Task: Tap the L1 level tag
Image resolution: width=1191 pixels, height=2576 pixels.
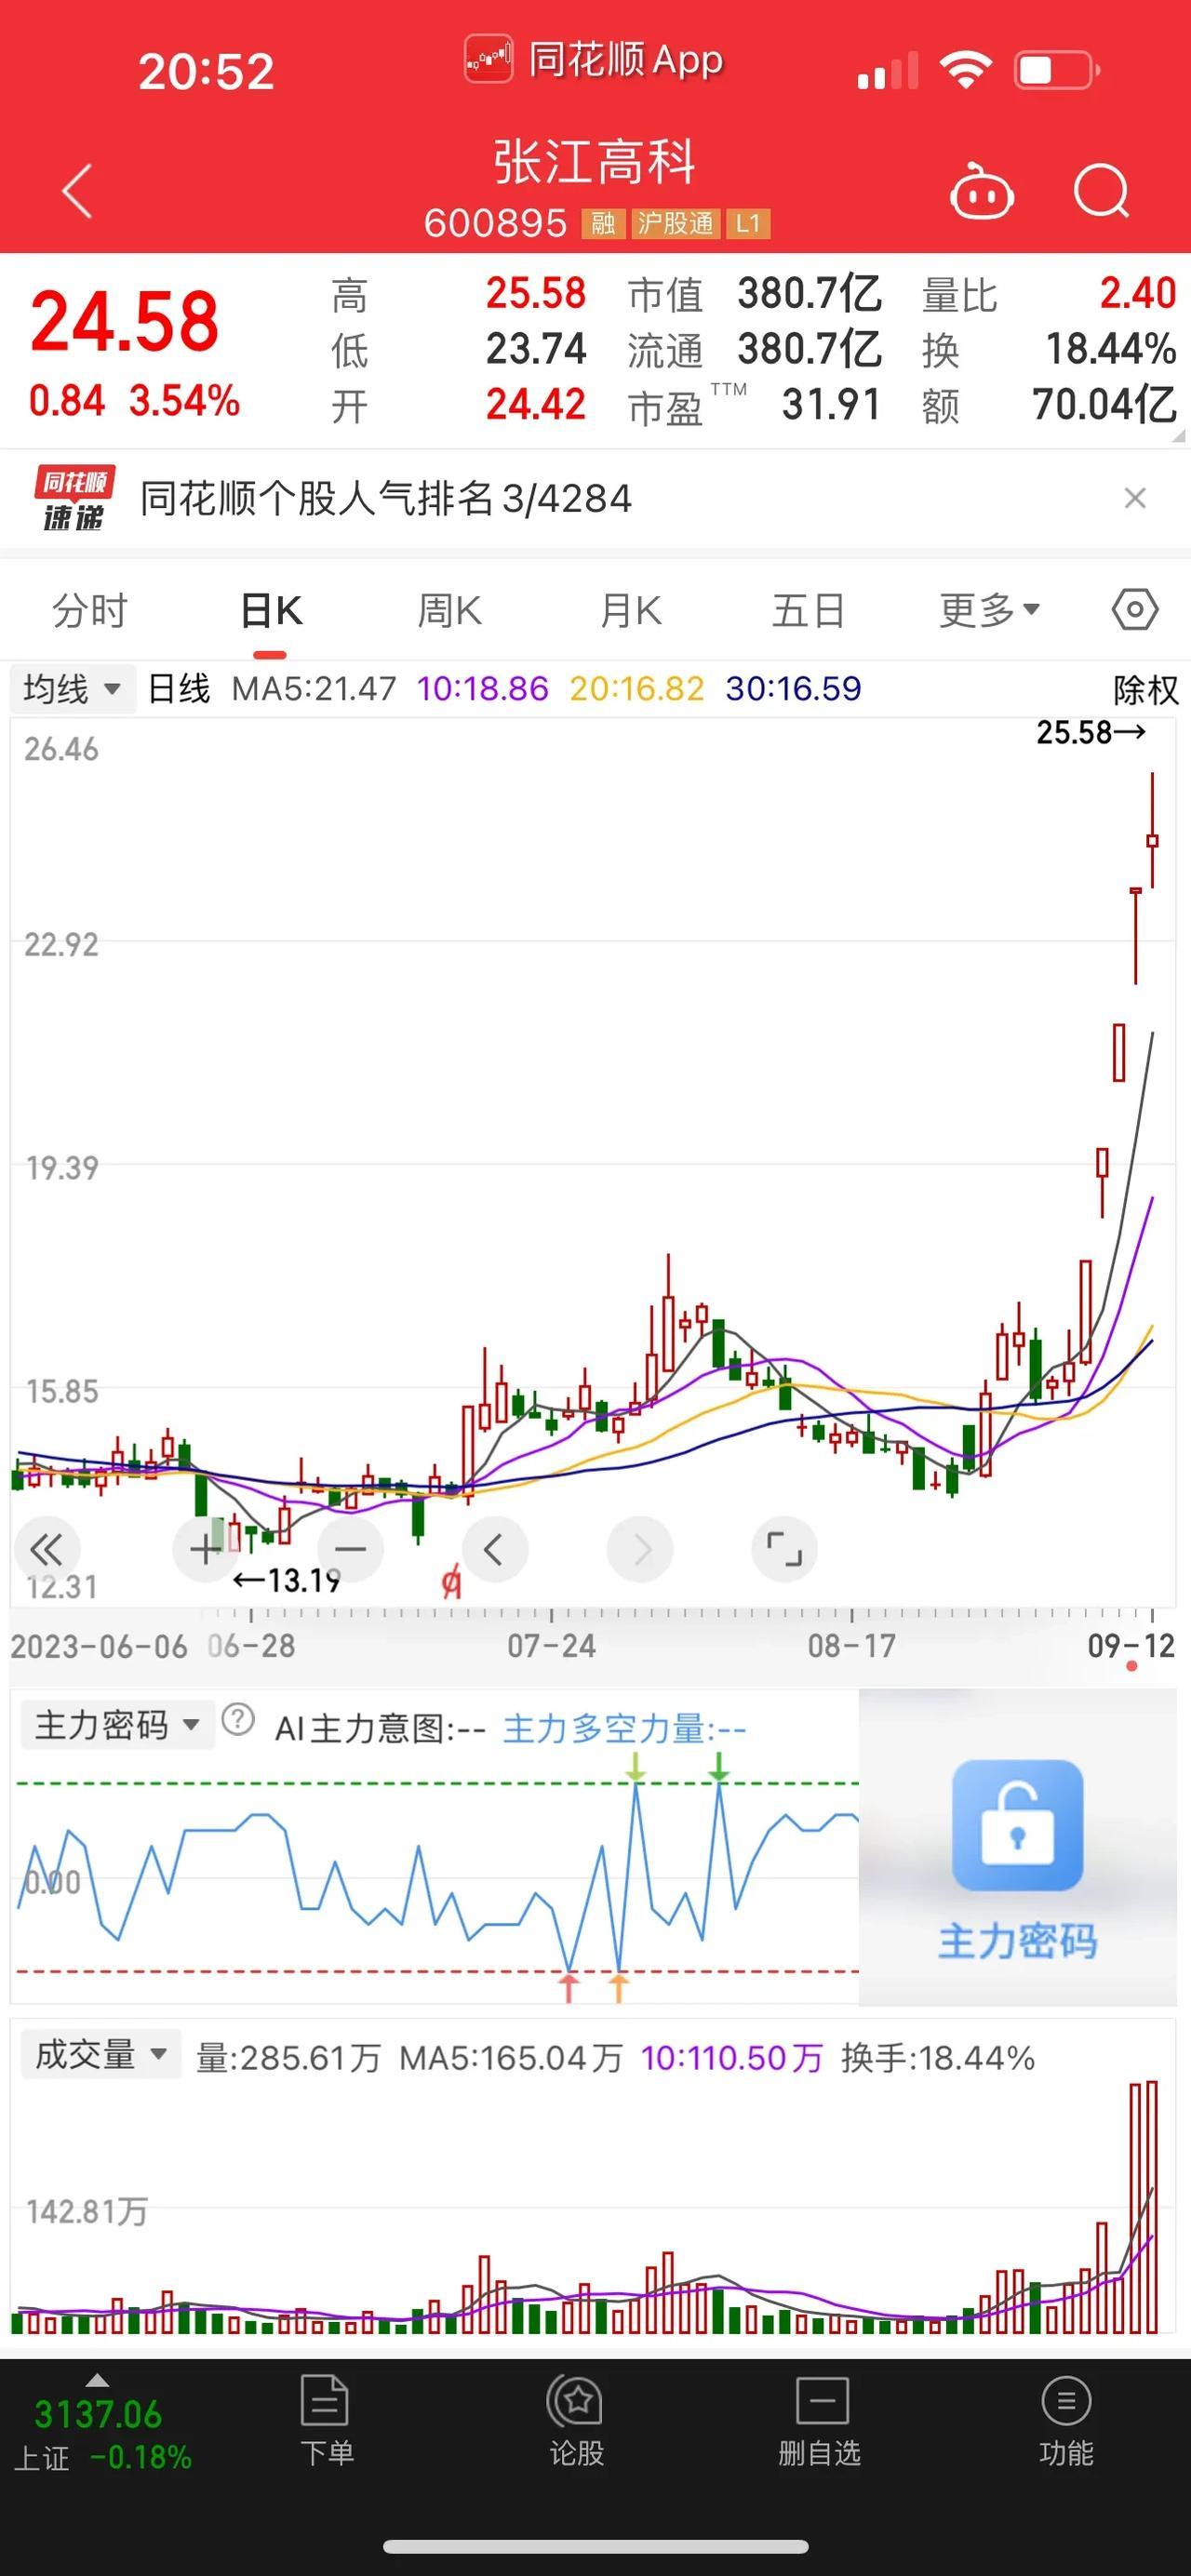Action: [x=748, y=223]
